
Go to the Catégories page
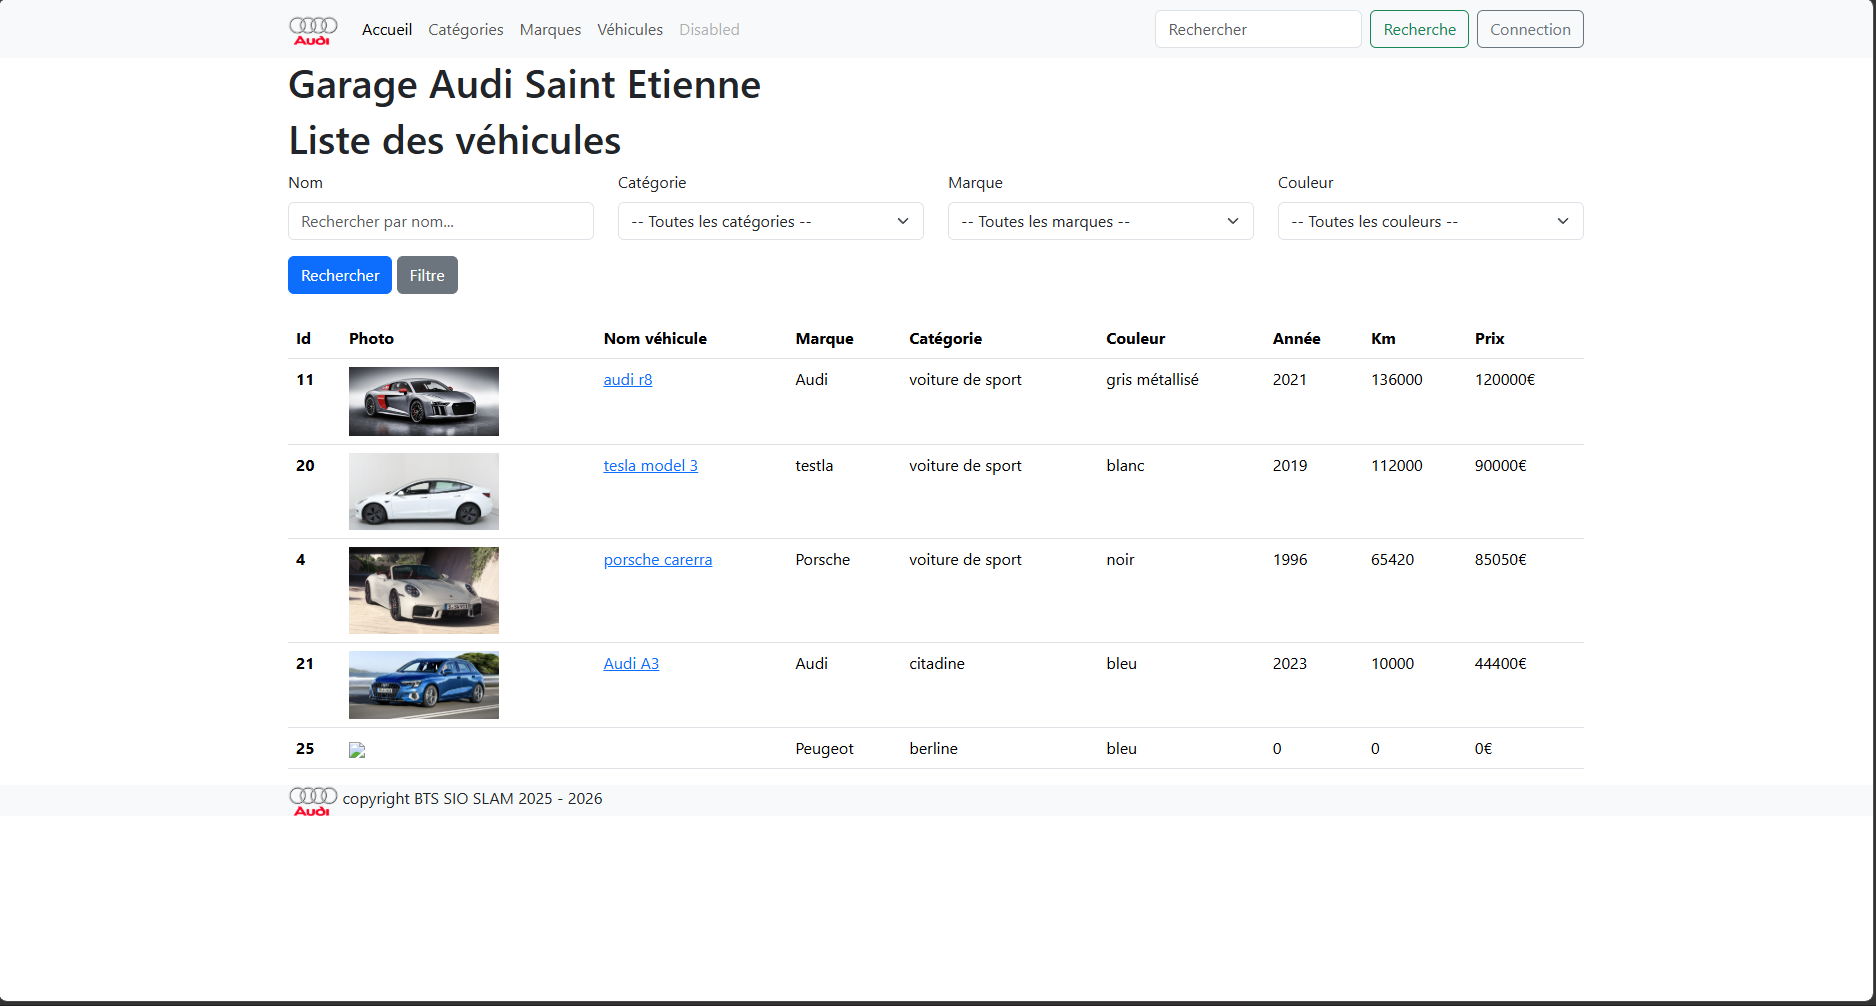point(466,30)
